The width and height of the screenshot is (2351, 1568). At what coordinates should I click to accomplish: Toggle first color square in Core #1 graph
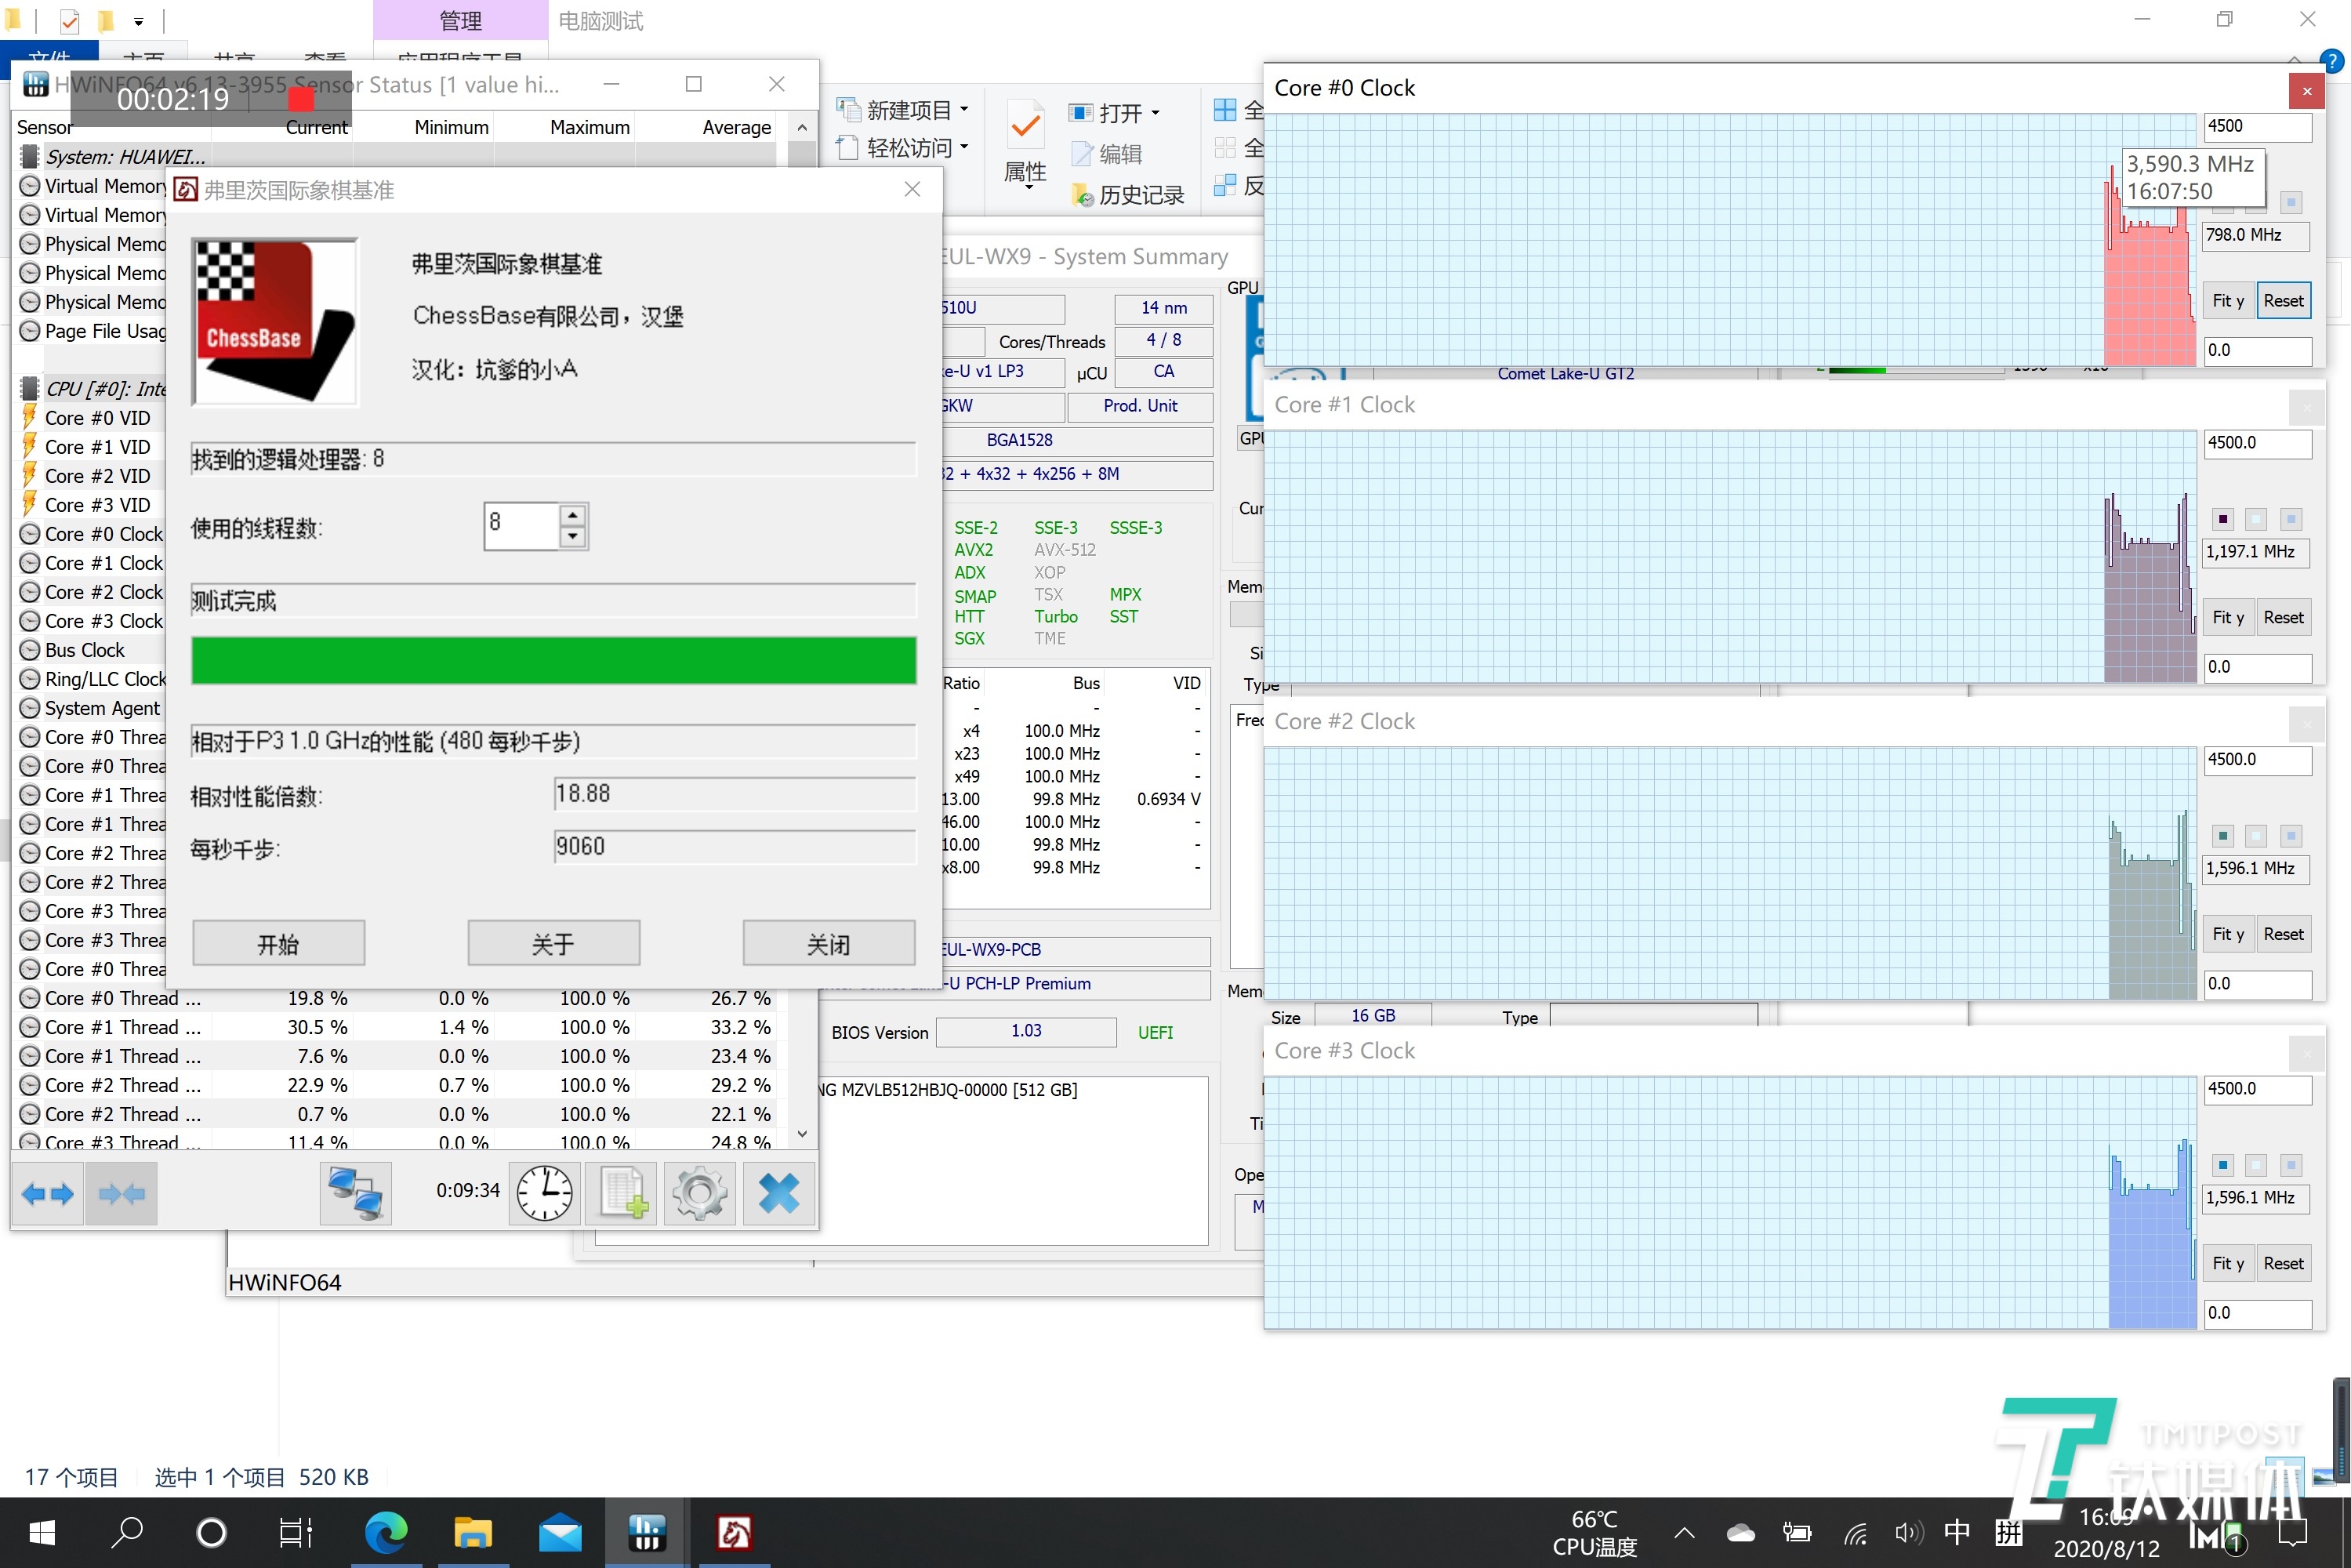2222,519
